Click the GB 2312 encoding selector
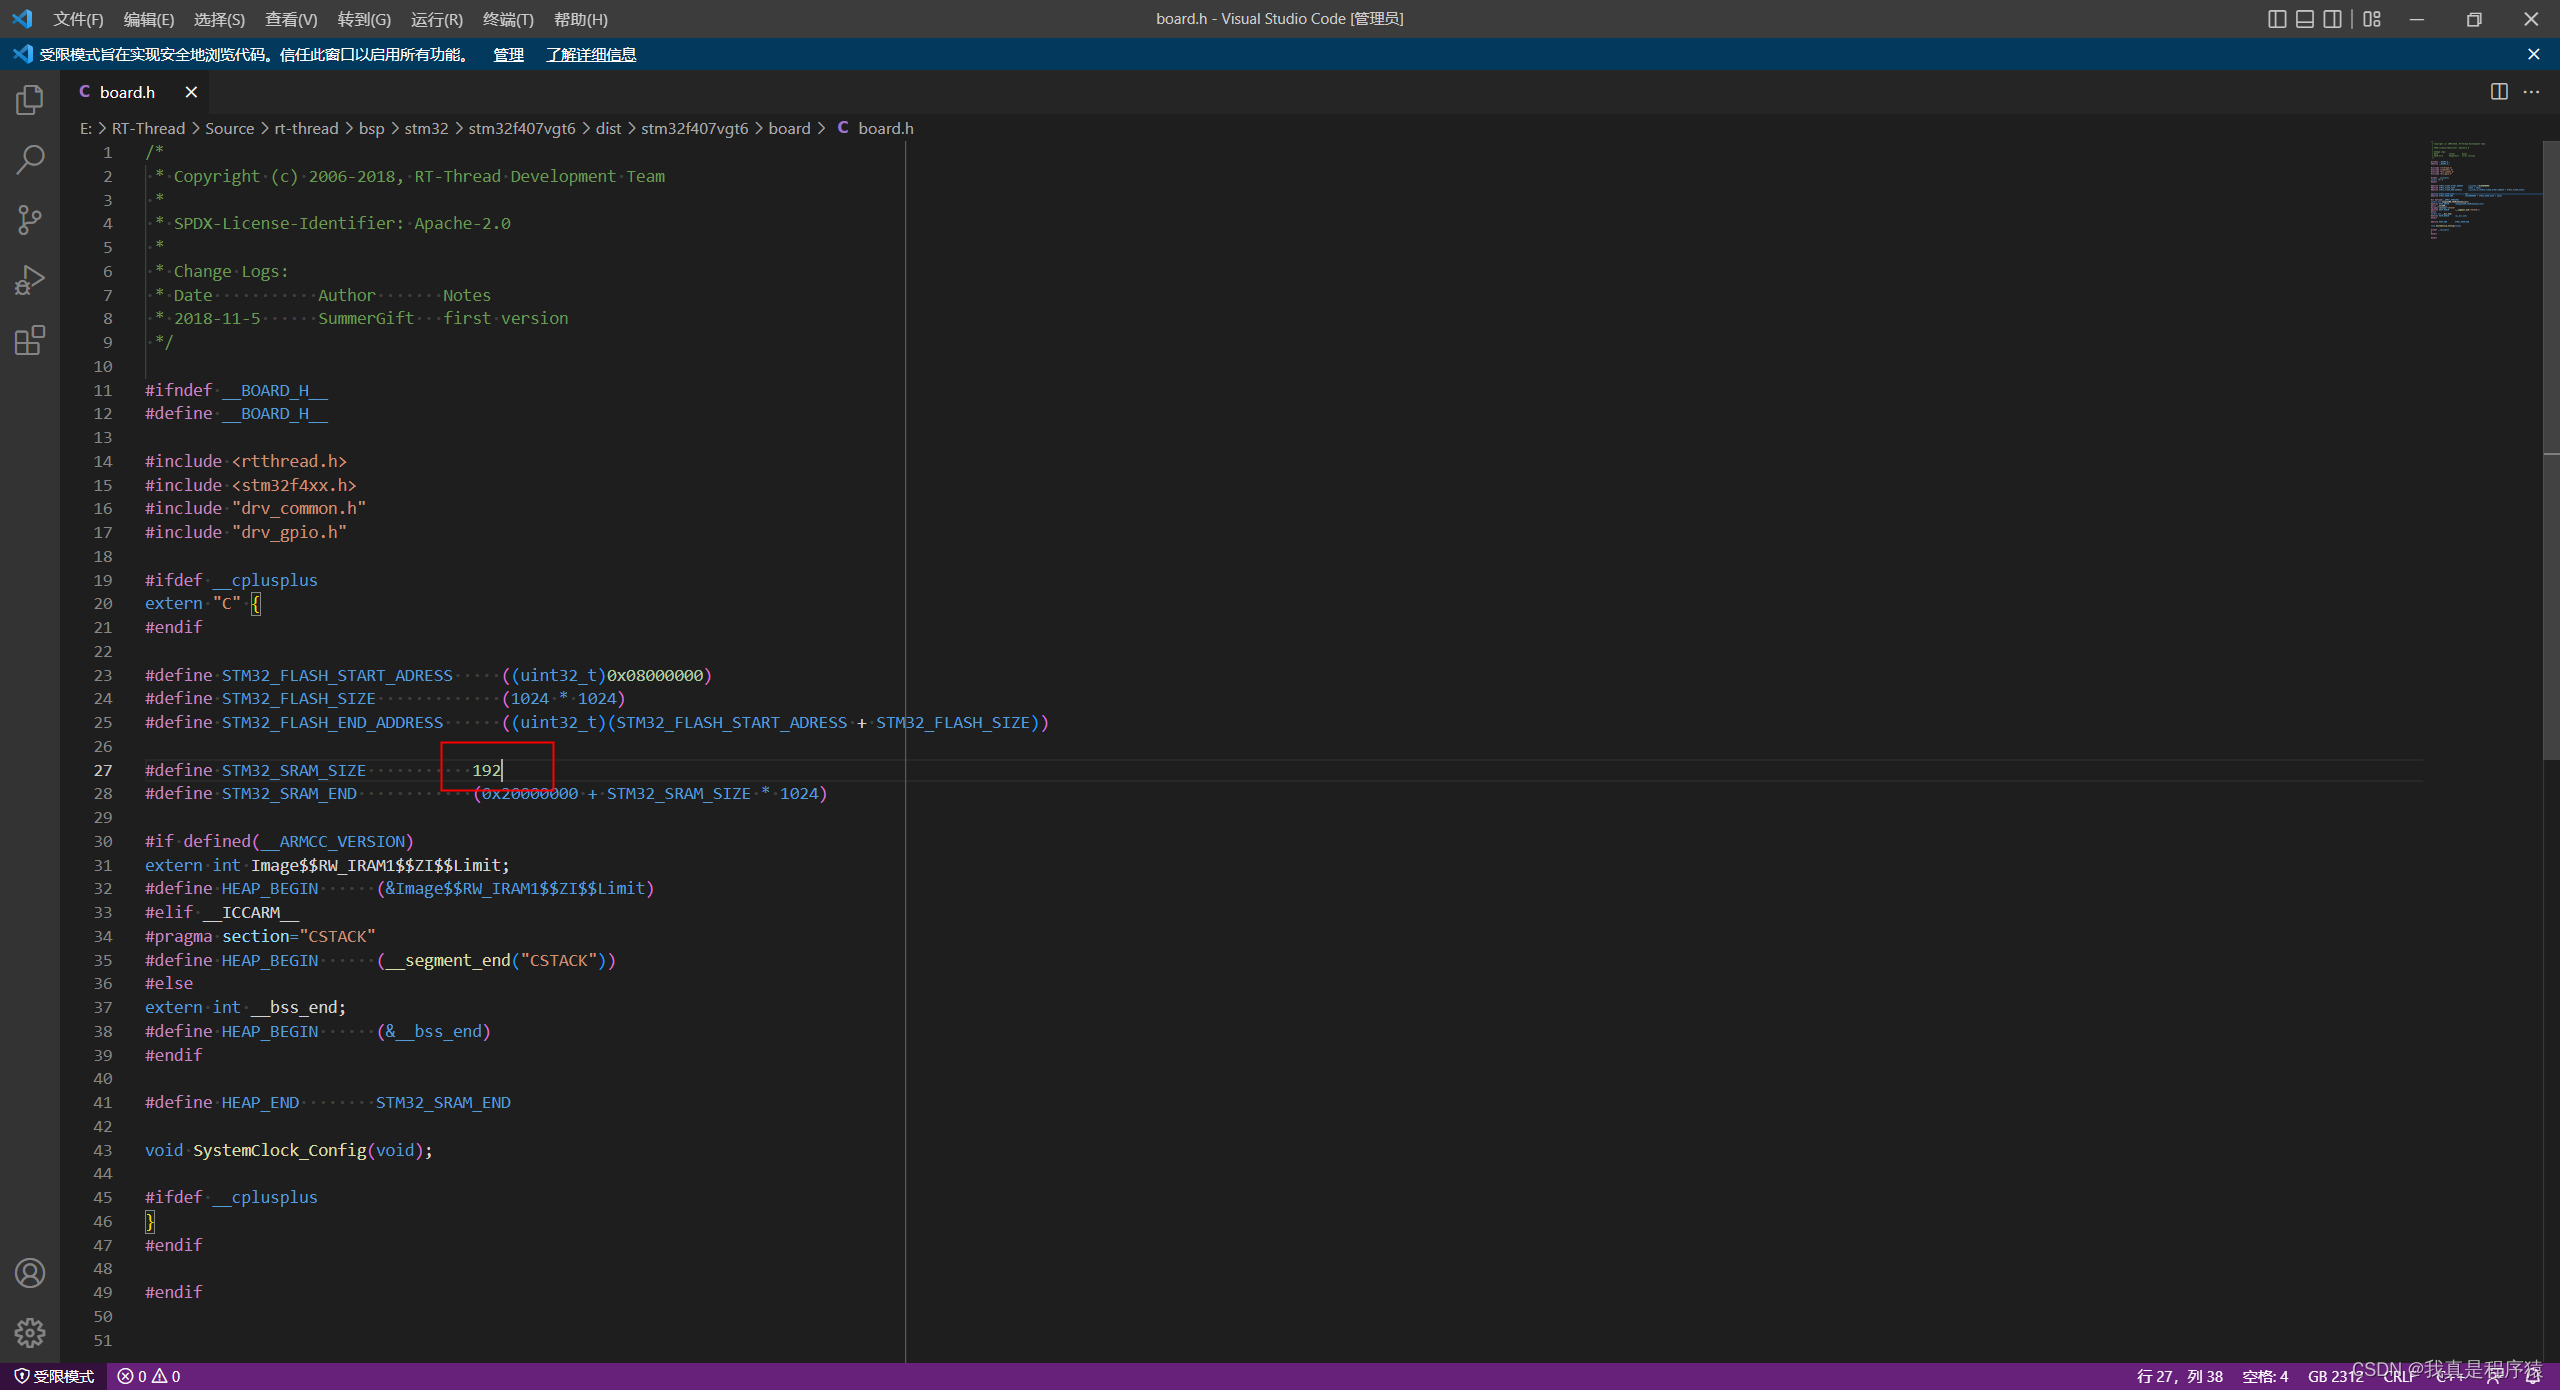This screenshot has width=2560, height=1390. click(x=2335, y=1377)
